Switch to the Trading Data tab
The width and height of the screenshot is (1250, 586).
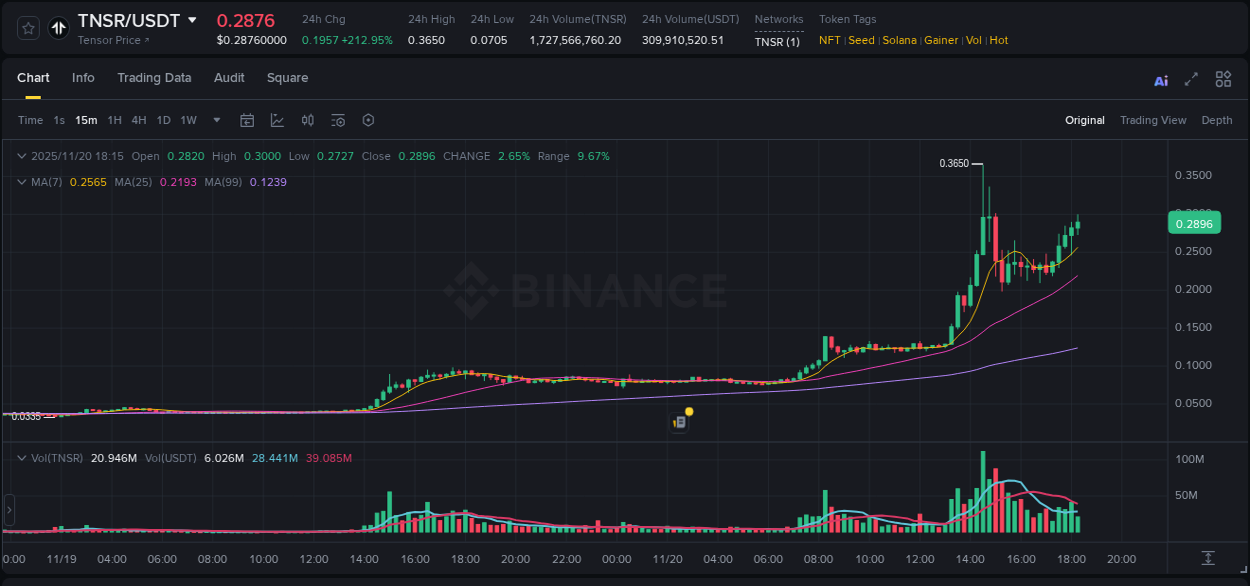pos(154,78)
